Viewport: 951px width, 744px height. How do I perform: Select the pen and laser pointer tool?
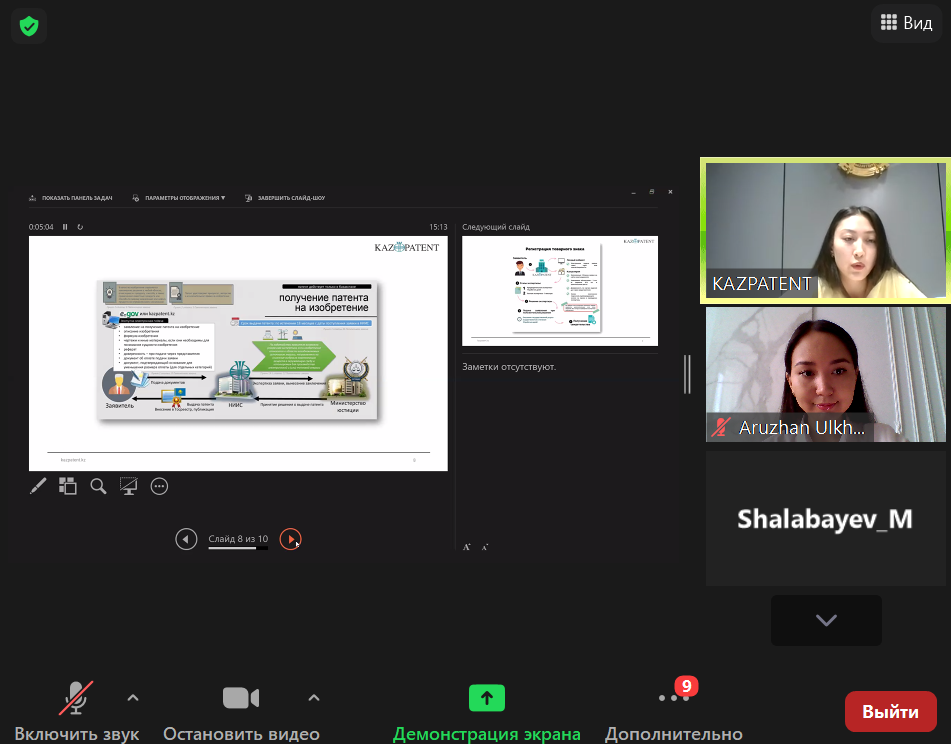coord(38,486)
